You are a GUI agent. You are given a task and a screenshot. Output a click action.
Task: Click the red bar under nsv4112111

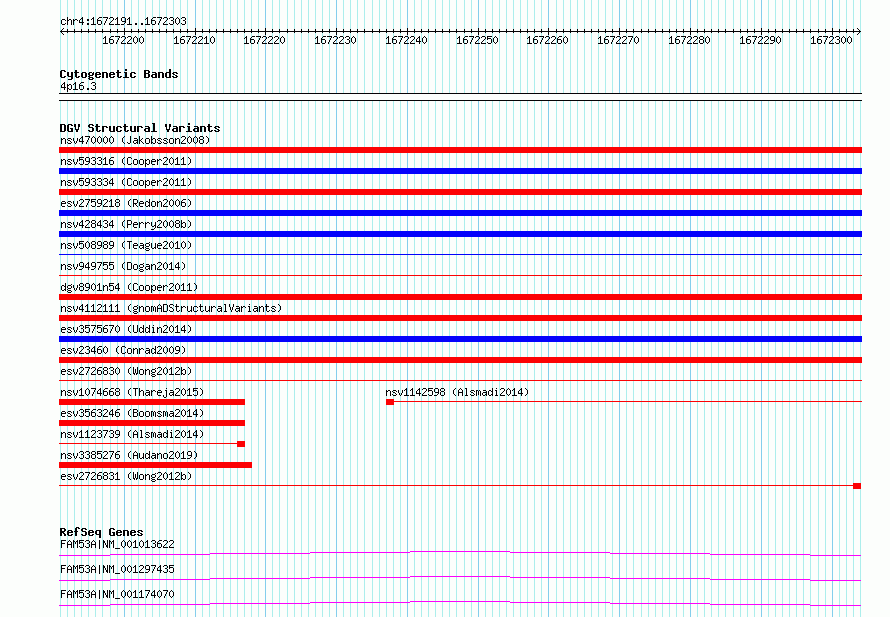(x=460, y=318)
